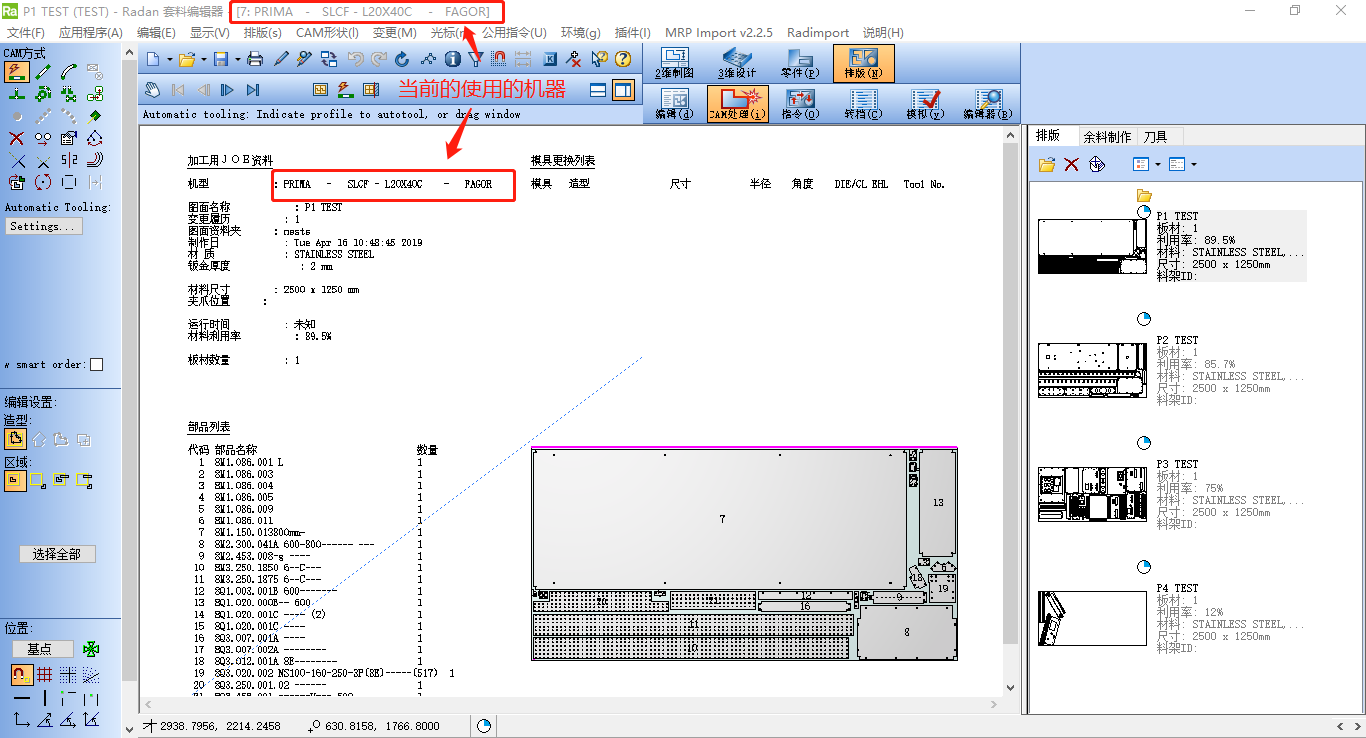This screenshot has width=1366, height=738.
Task: Click the green line tool in CAM panel
Action: coord(43,71)
